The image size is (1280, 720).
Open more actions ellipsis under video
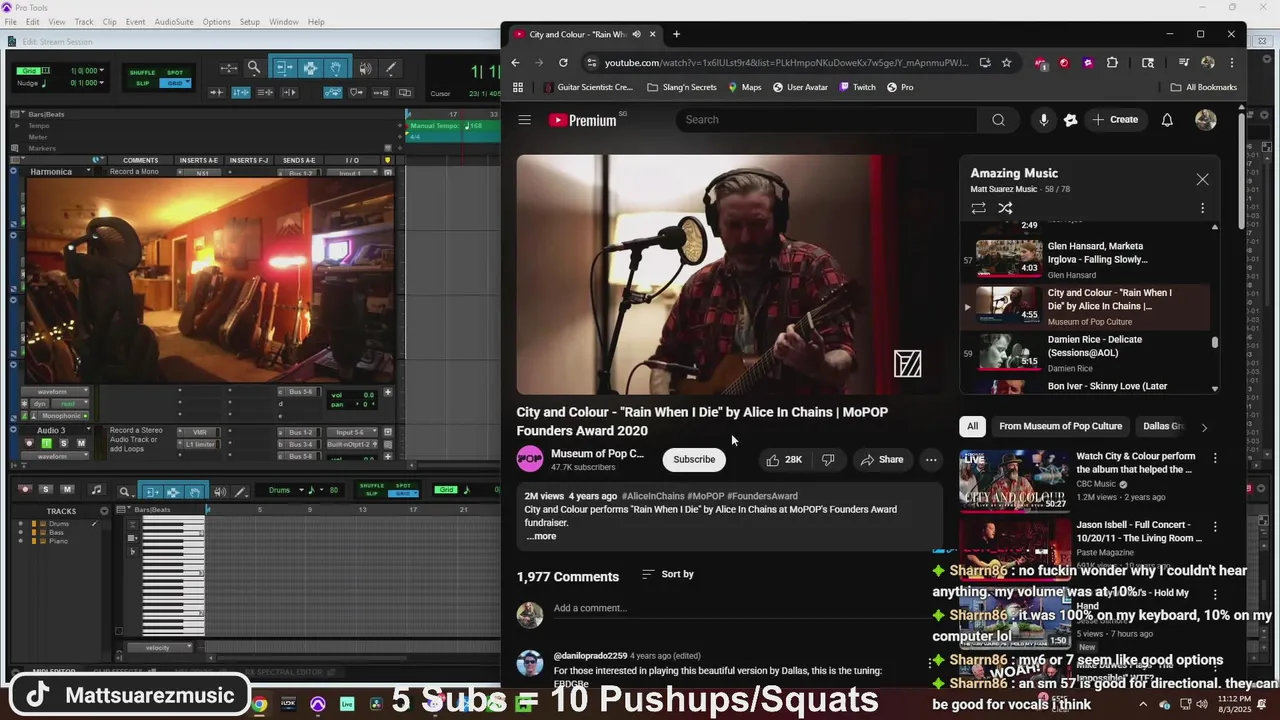[x=931, y=460]
